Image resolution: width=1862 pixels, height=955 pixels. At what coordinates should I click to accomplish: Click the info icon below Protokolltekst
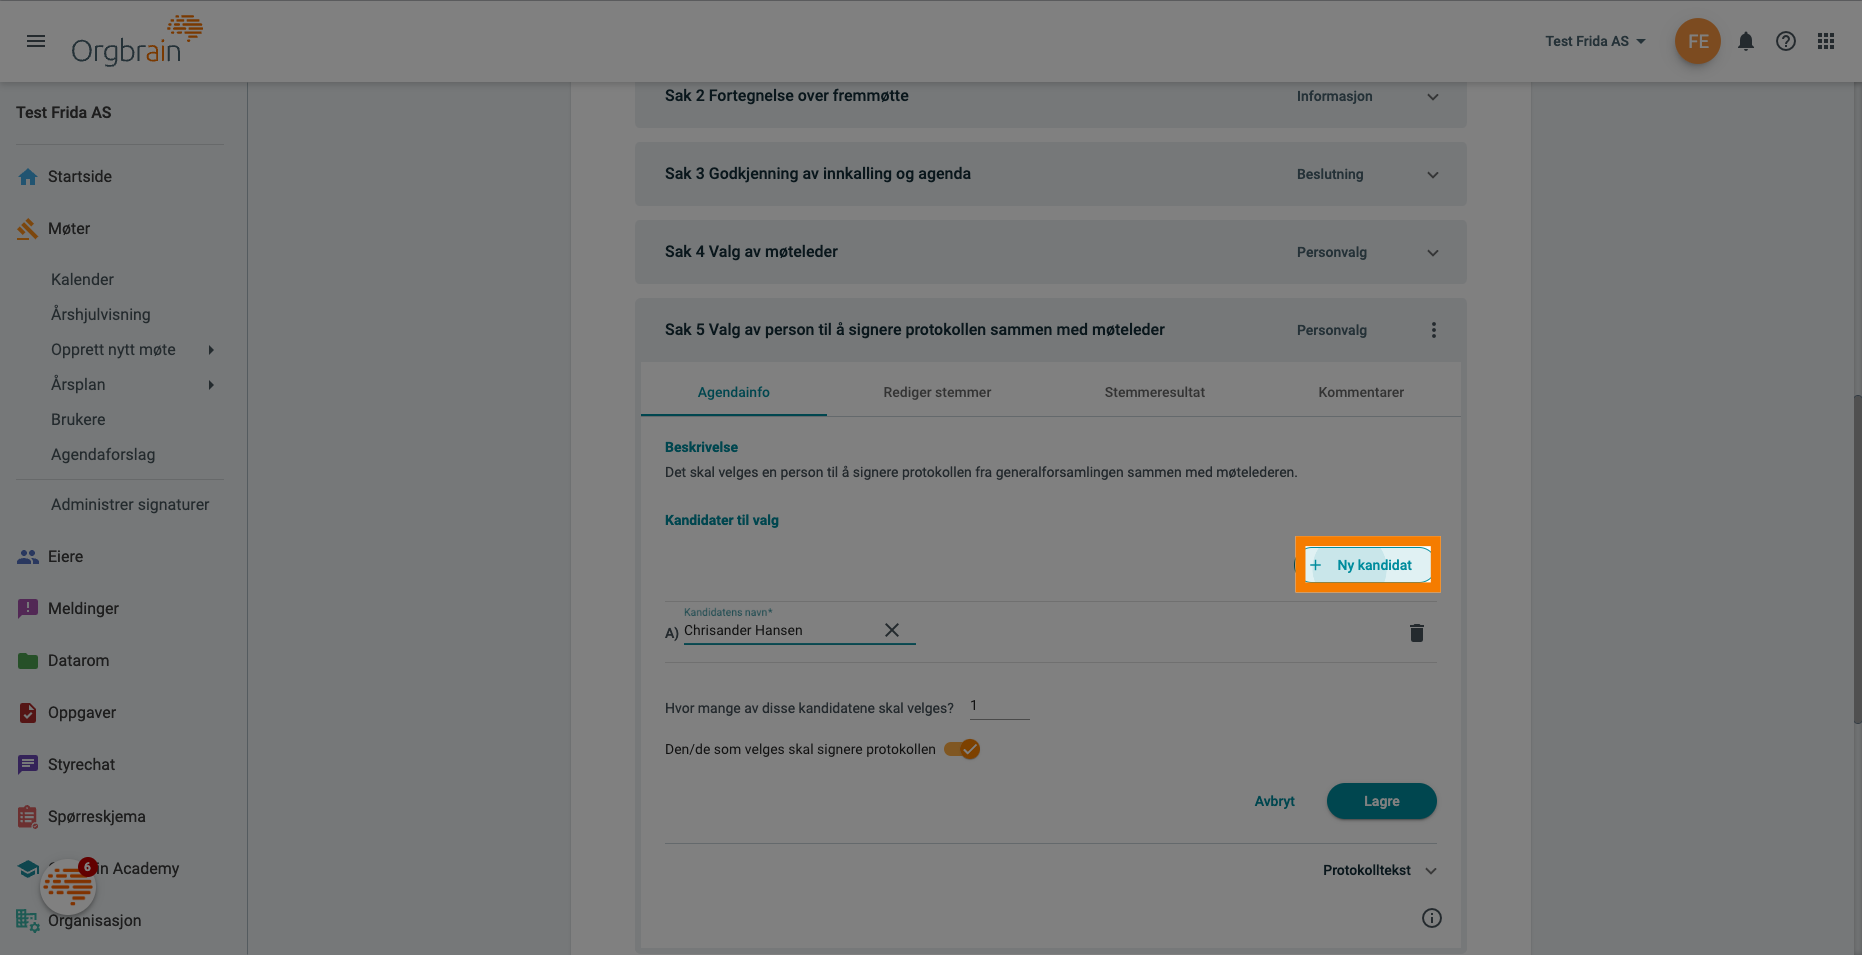pos(1431,918)
